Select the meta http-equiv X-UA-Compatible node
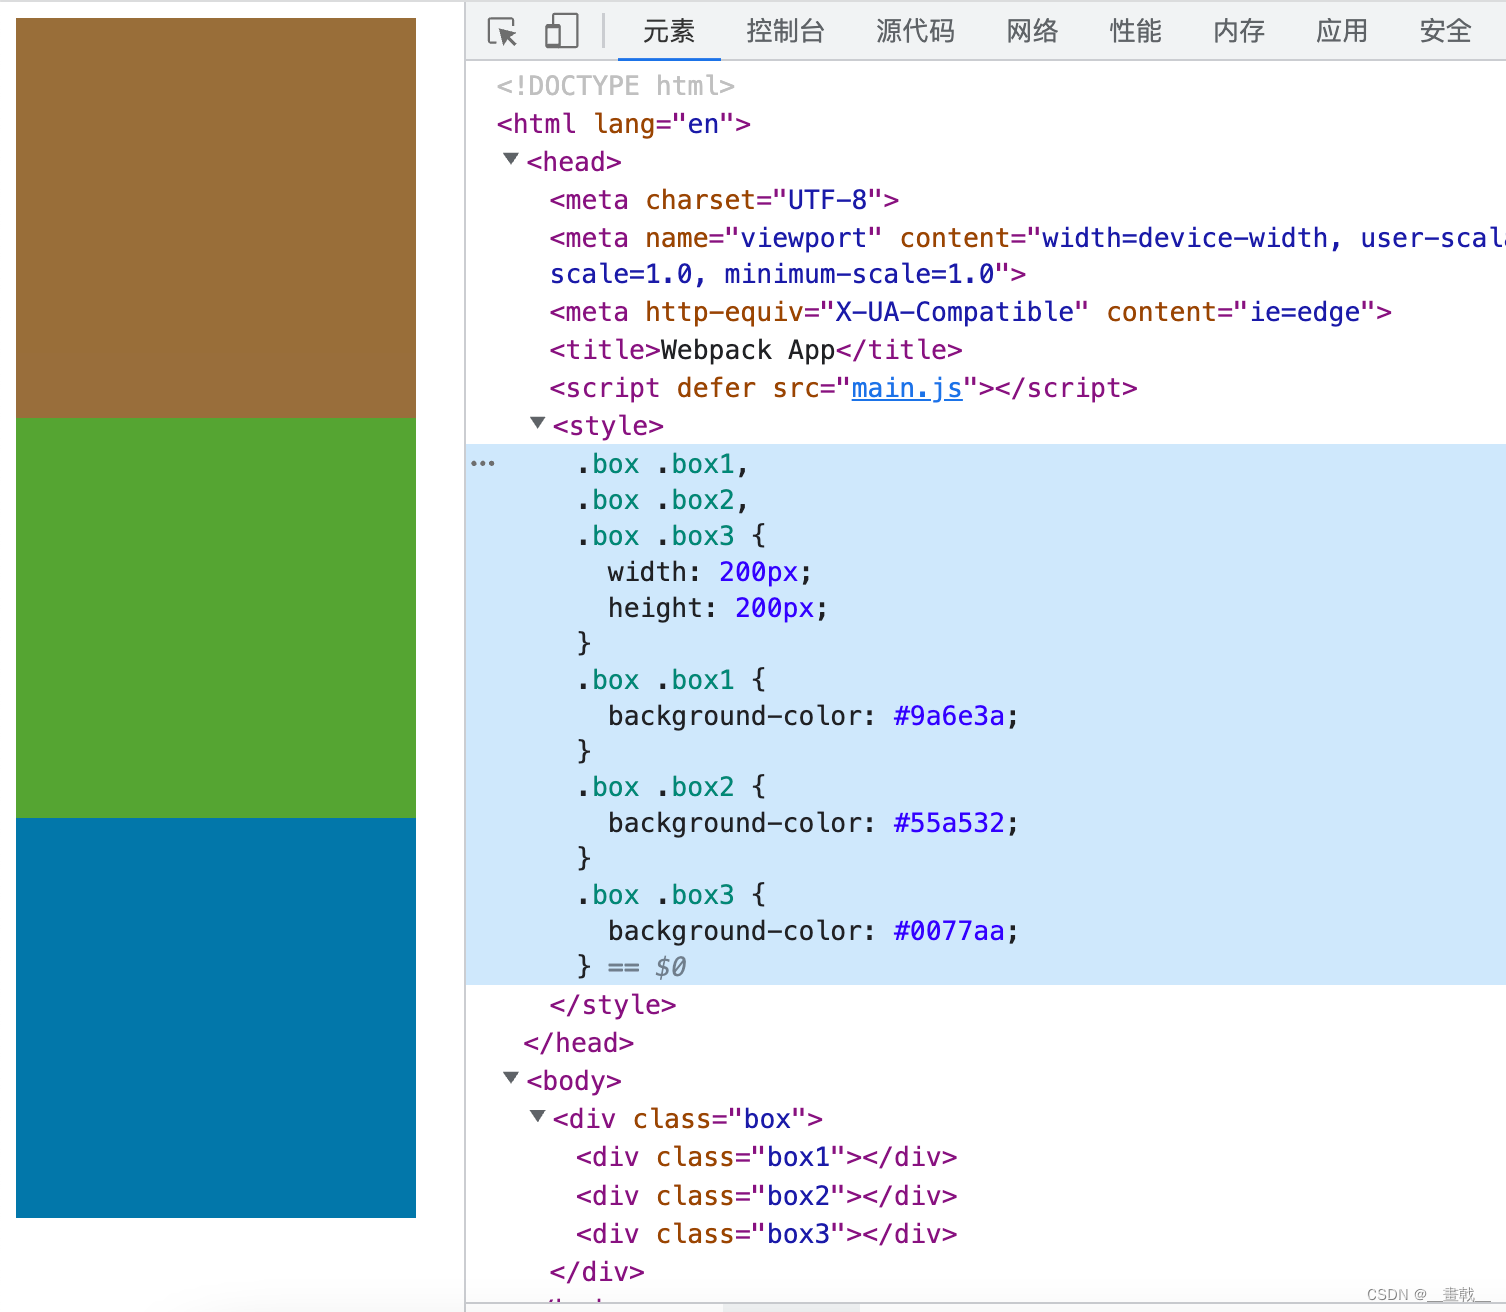 (970, 312)
